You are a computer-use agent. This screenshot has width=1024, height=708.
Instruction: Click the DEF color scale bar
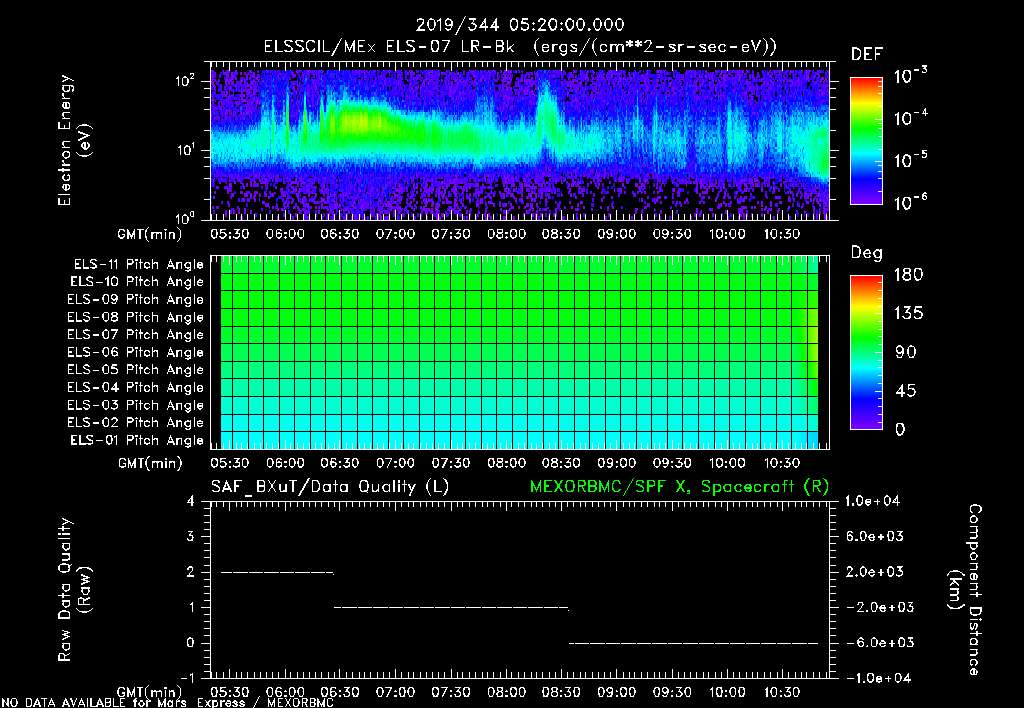pyautogui.click(x=866, y=140)
